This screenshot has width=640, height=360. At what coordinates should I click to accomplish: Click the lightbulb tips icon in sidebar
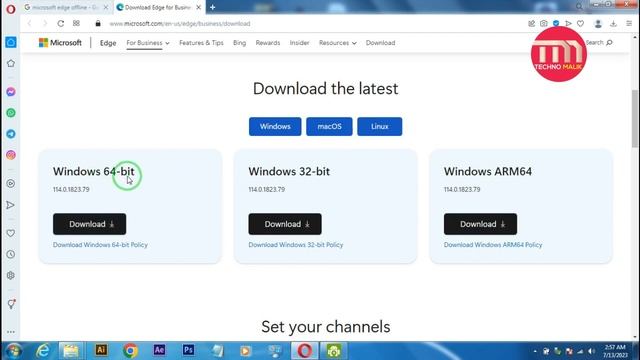(x=11, y=304)
